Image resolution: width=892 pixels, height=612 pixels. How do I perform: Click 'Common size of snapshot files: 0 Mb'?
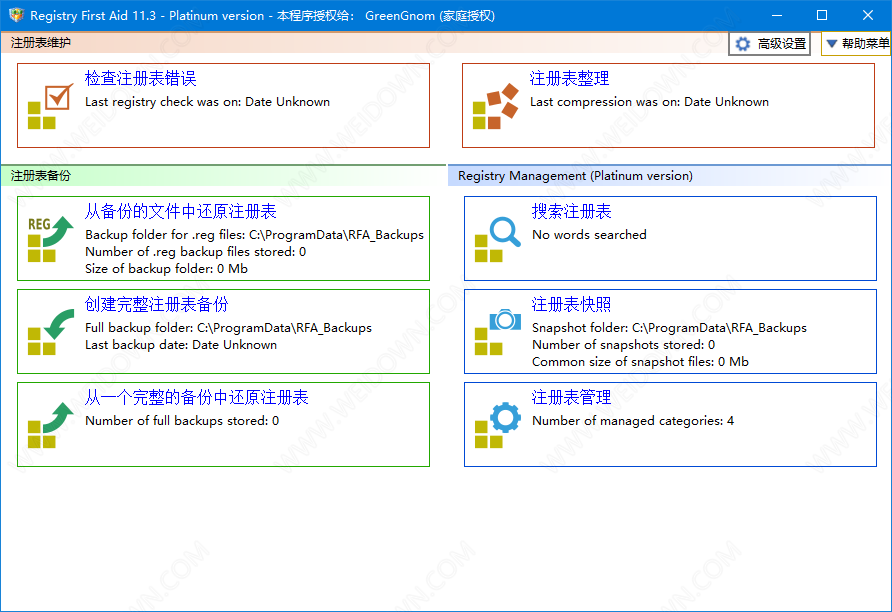(641, 362)
